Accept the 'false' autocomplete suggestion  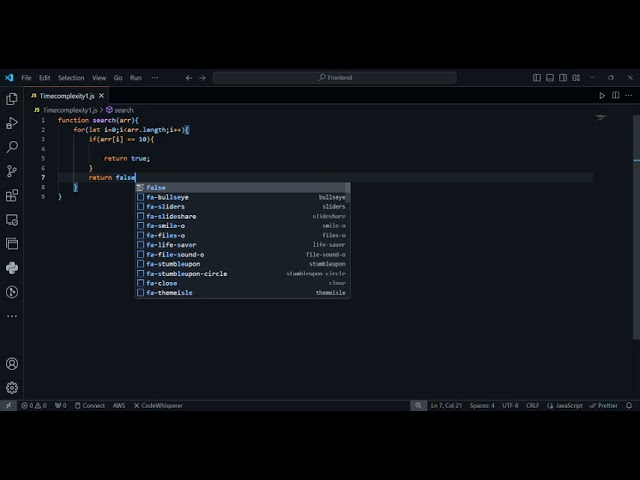coord(243,187)
